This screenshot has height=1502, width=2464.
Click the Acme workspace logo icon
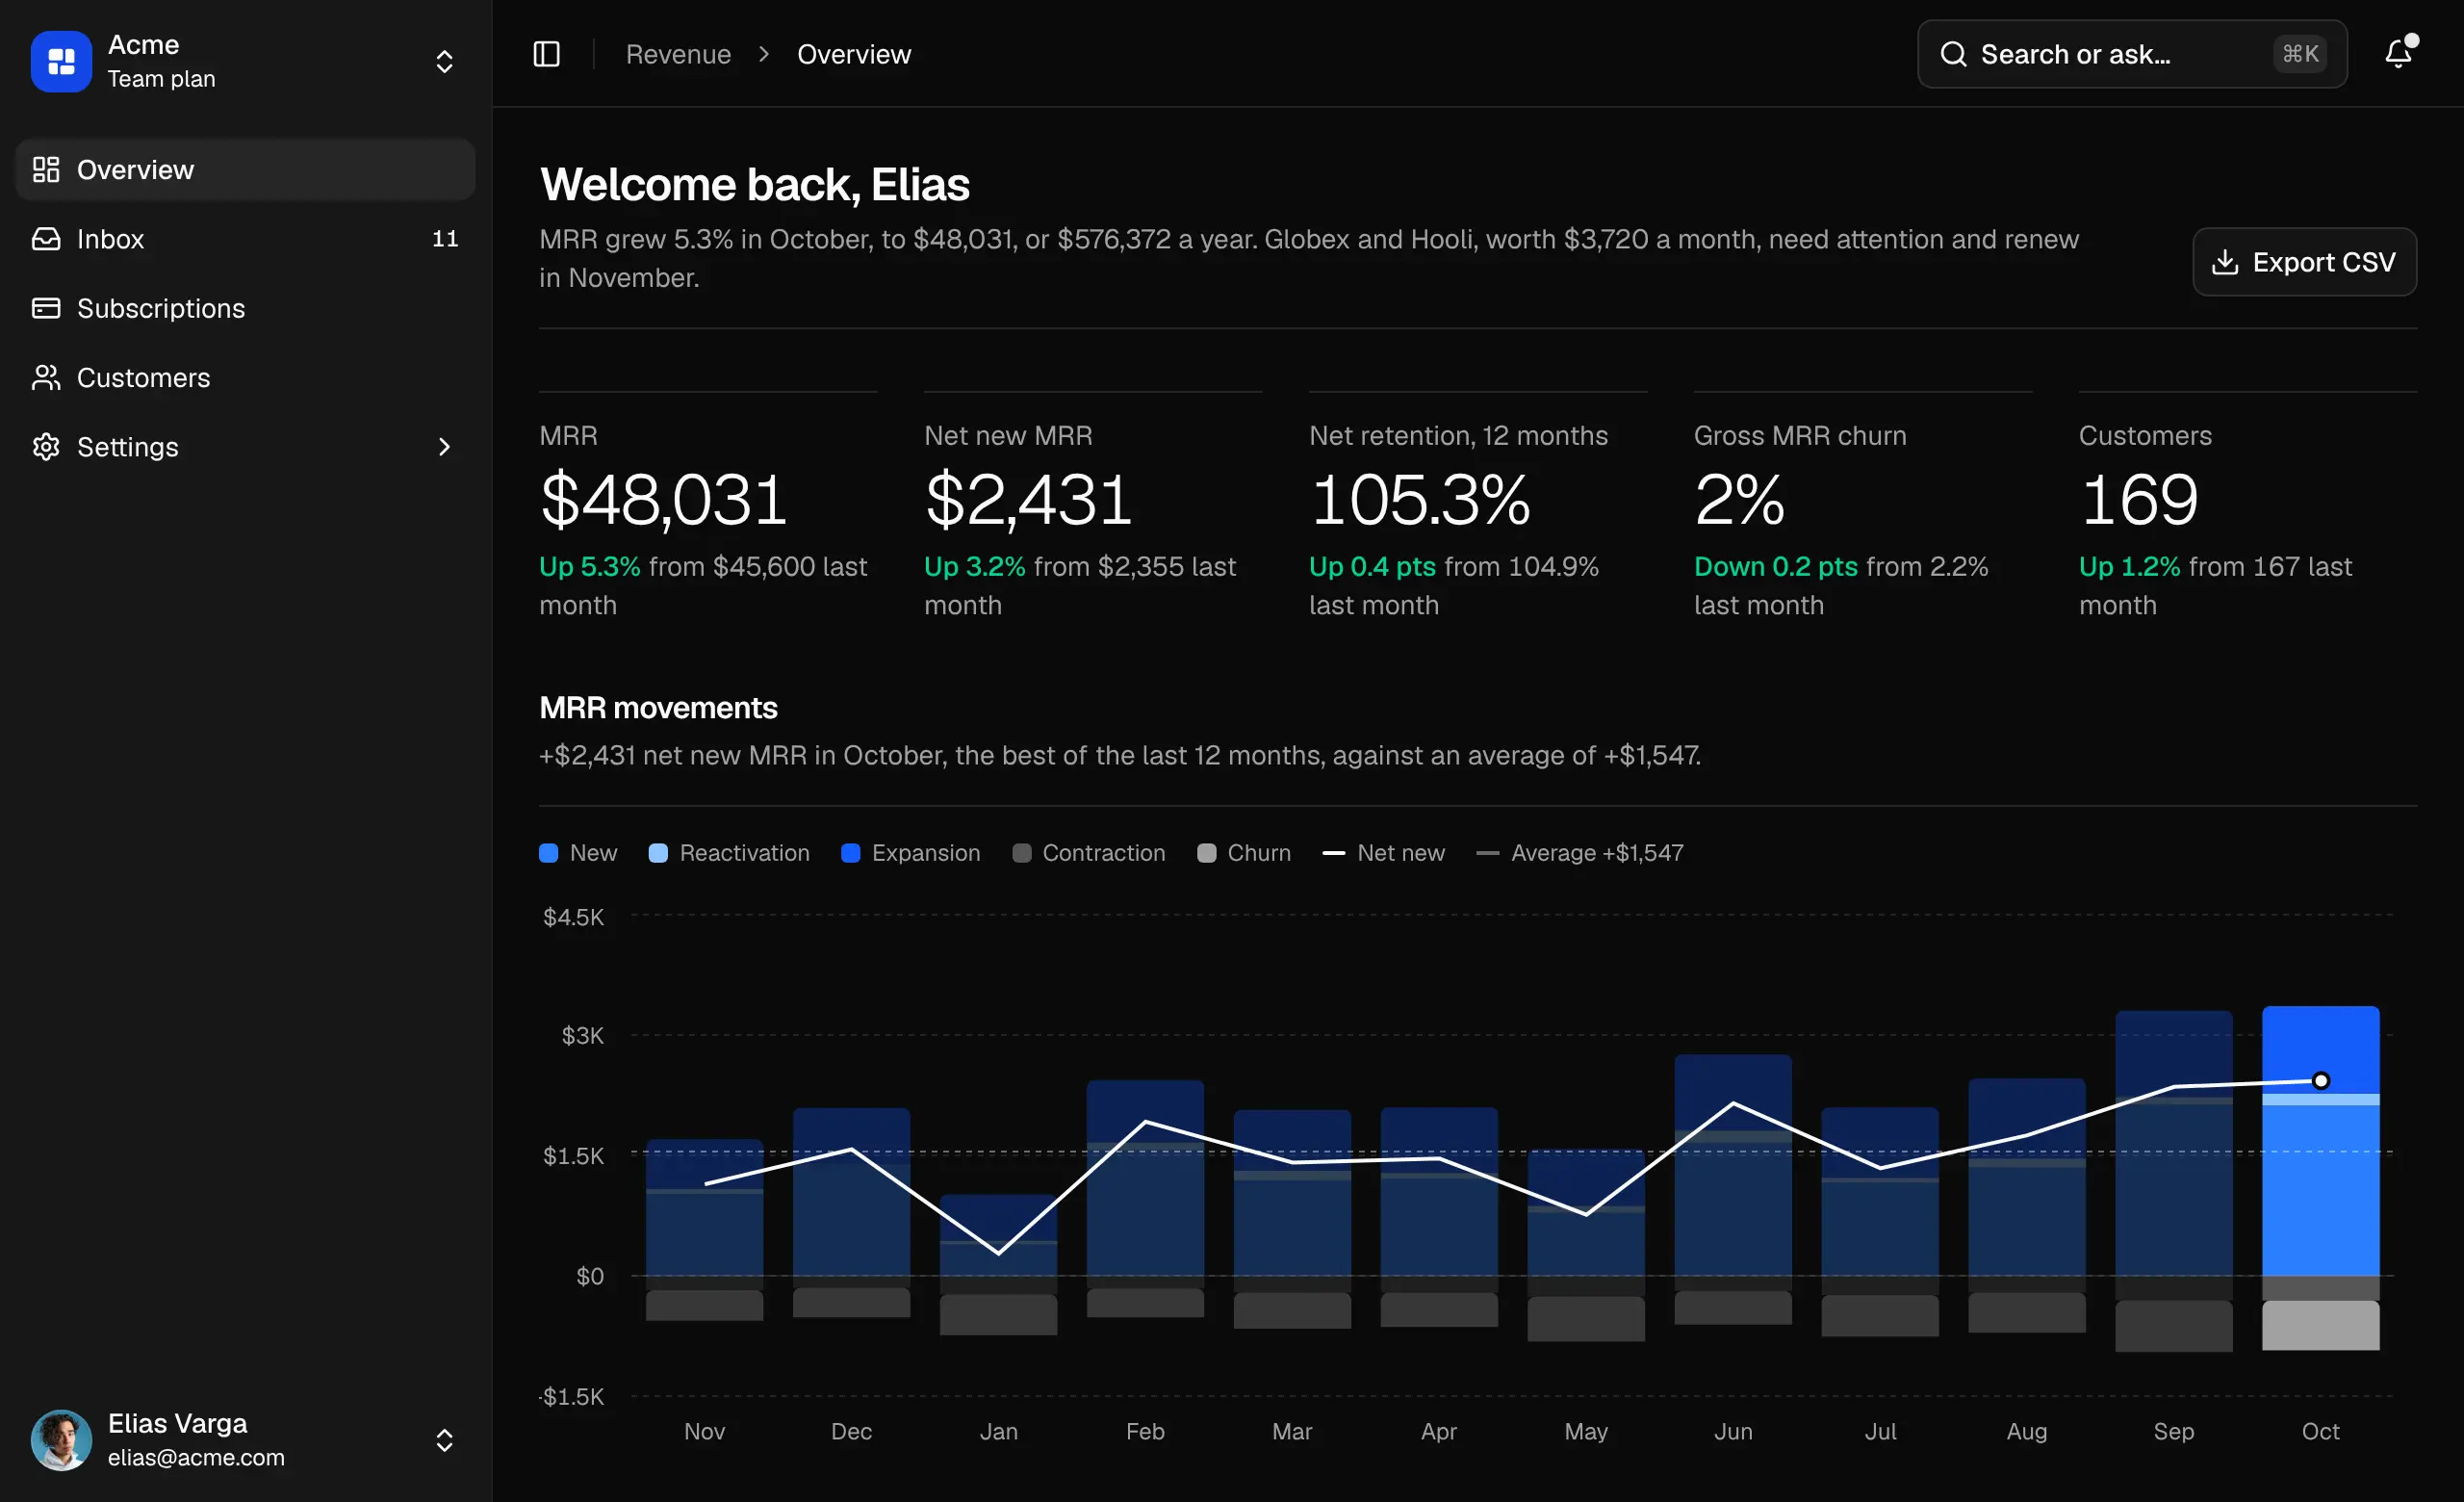(x=61, y=61)
